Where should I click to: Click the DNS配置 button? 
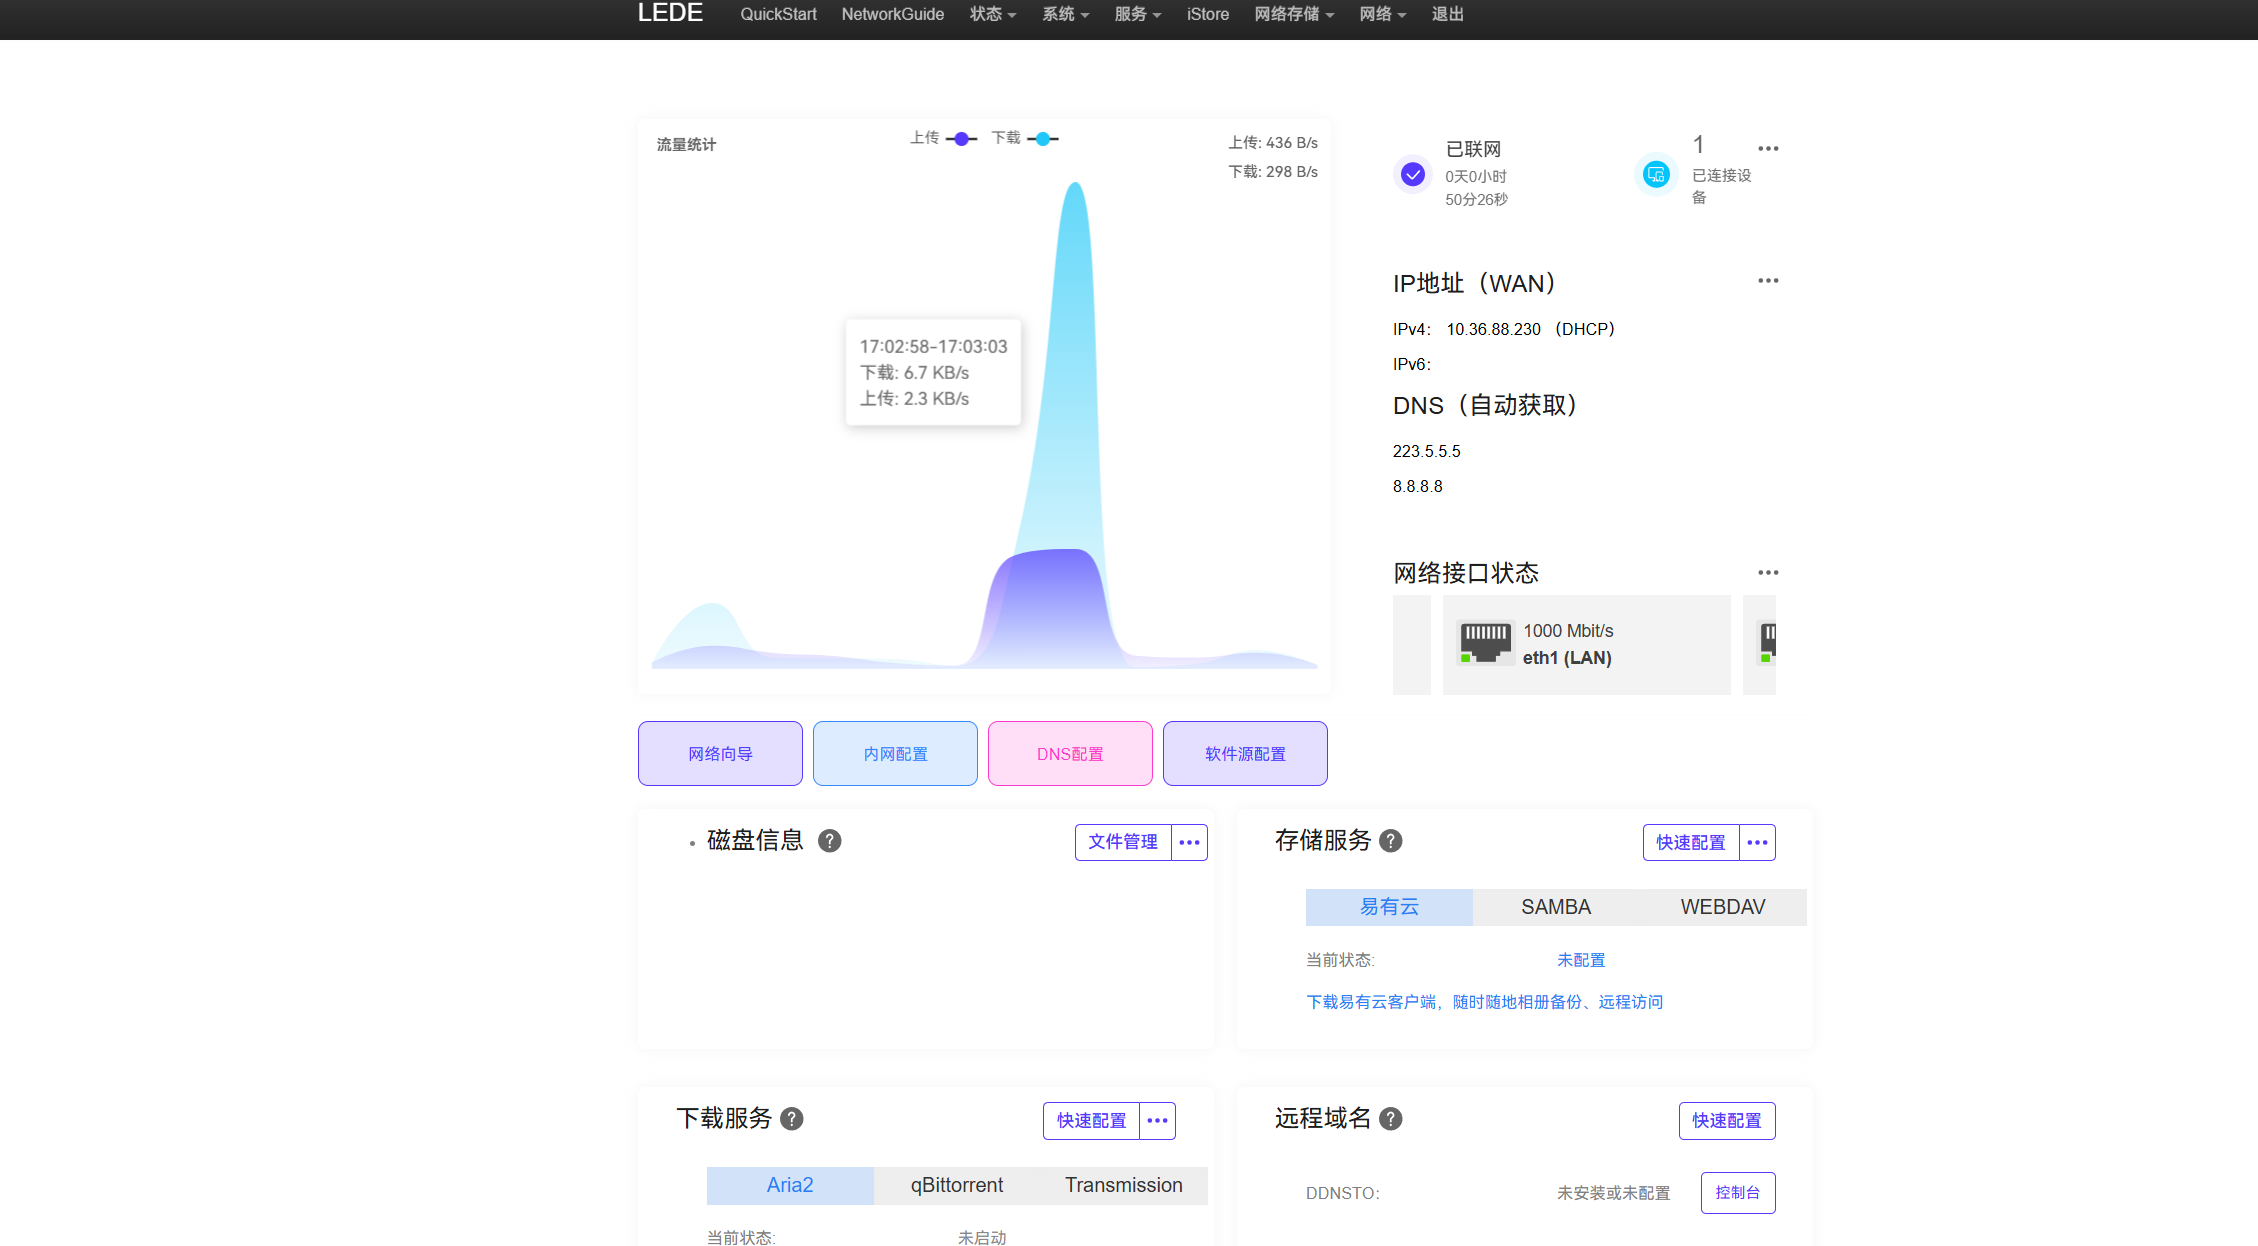pyautogui.click(x=1069, y=754)
